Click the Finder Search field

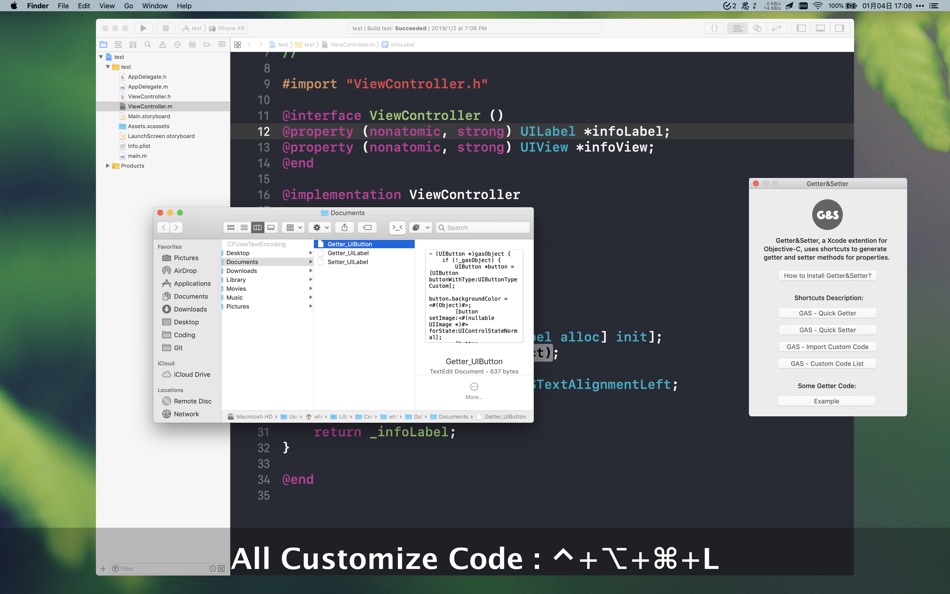pos(482,227)
